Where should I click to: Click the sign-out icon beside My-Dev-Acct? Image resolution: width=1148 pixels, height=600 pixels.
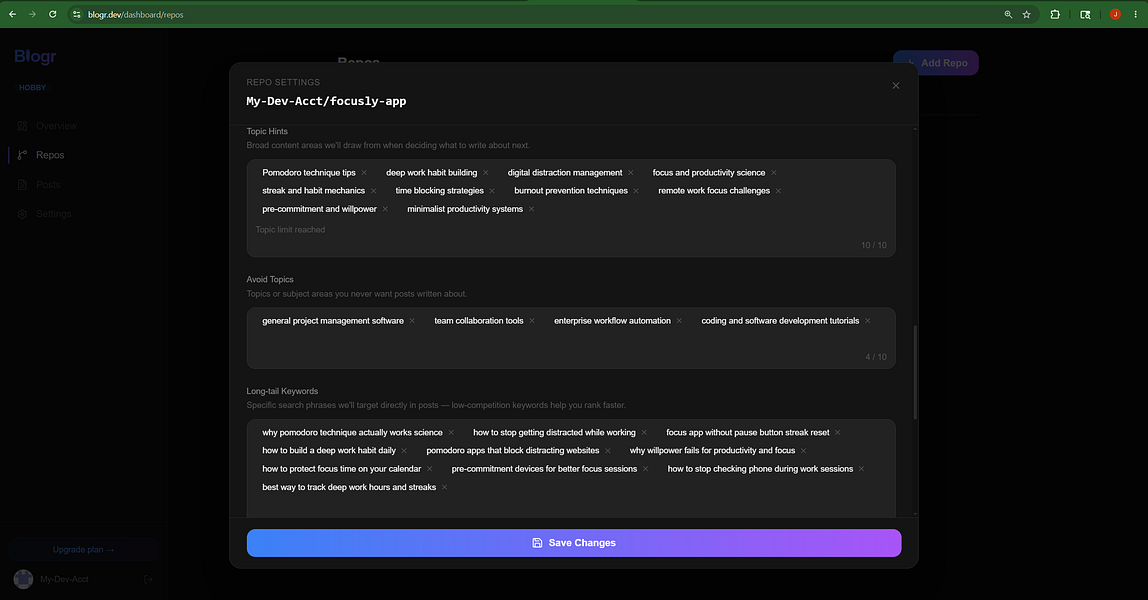[149, 580]
